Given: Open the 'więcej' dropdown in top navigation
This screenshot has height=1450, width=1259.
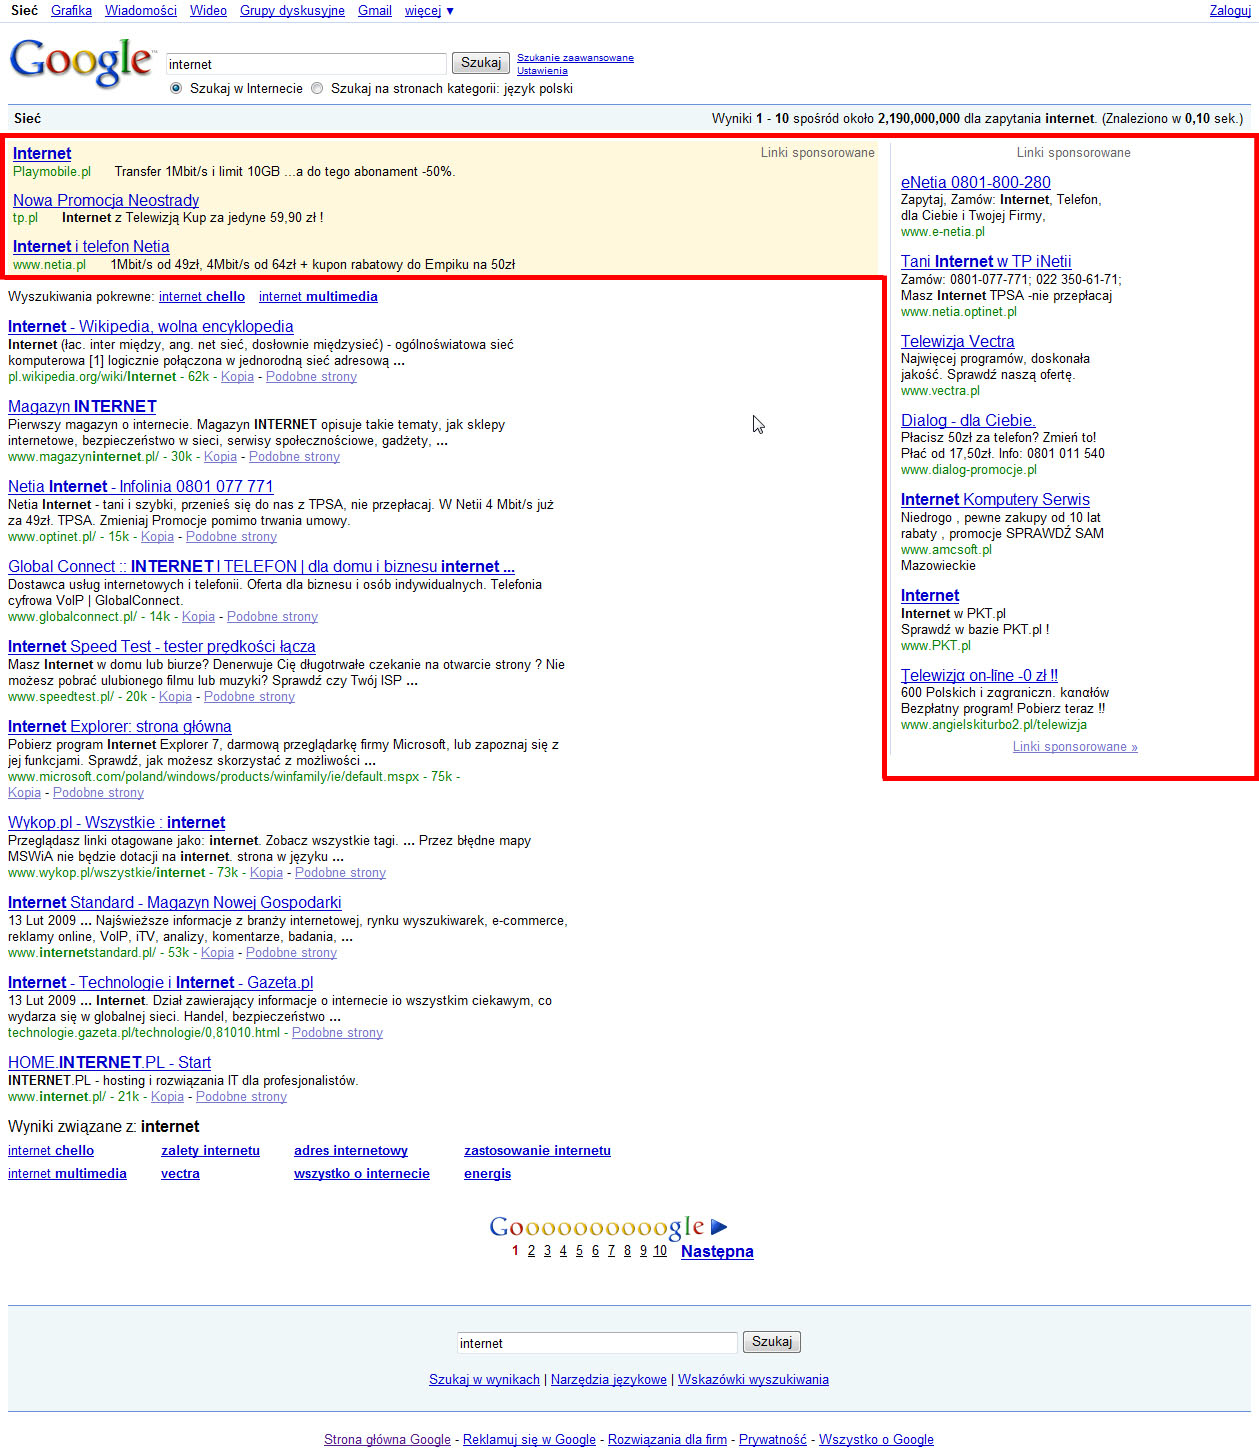Looking at the screenshot, I should 429,10.
